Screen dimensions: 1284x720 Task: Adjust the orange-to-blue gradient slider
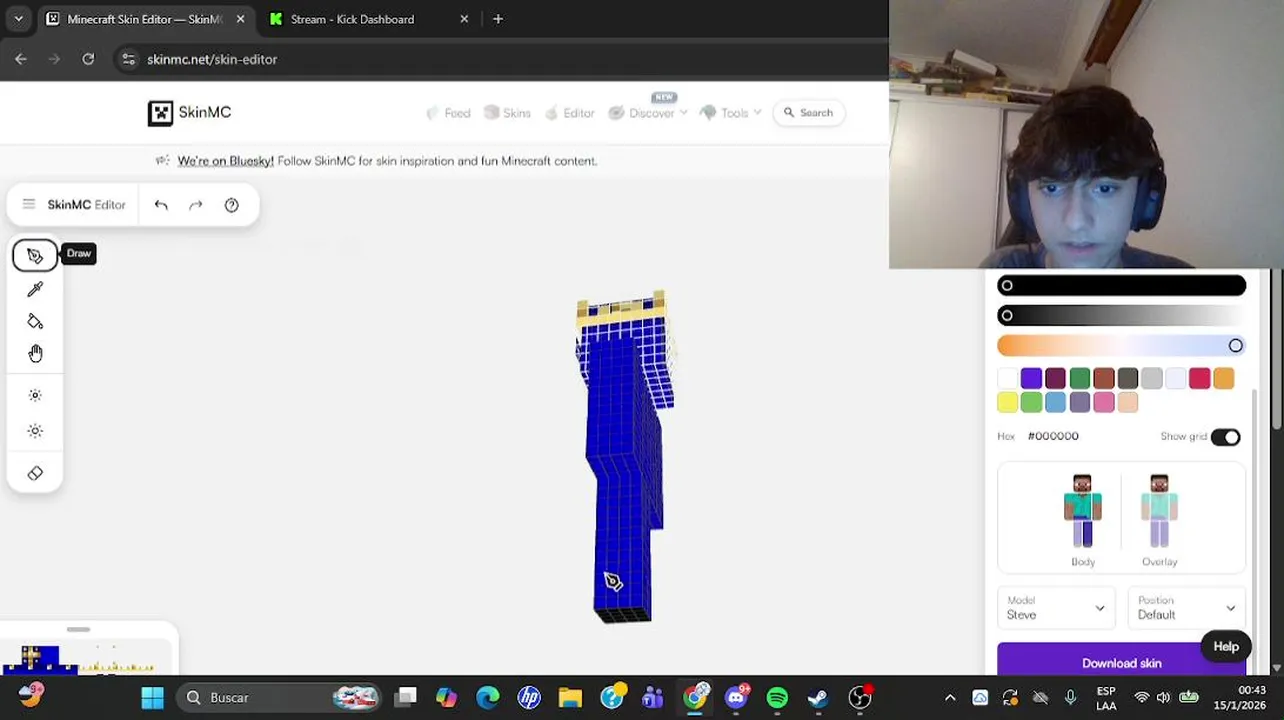tap(1121, 346)
